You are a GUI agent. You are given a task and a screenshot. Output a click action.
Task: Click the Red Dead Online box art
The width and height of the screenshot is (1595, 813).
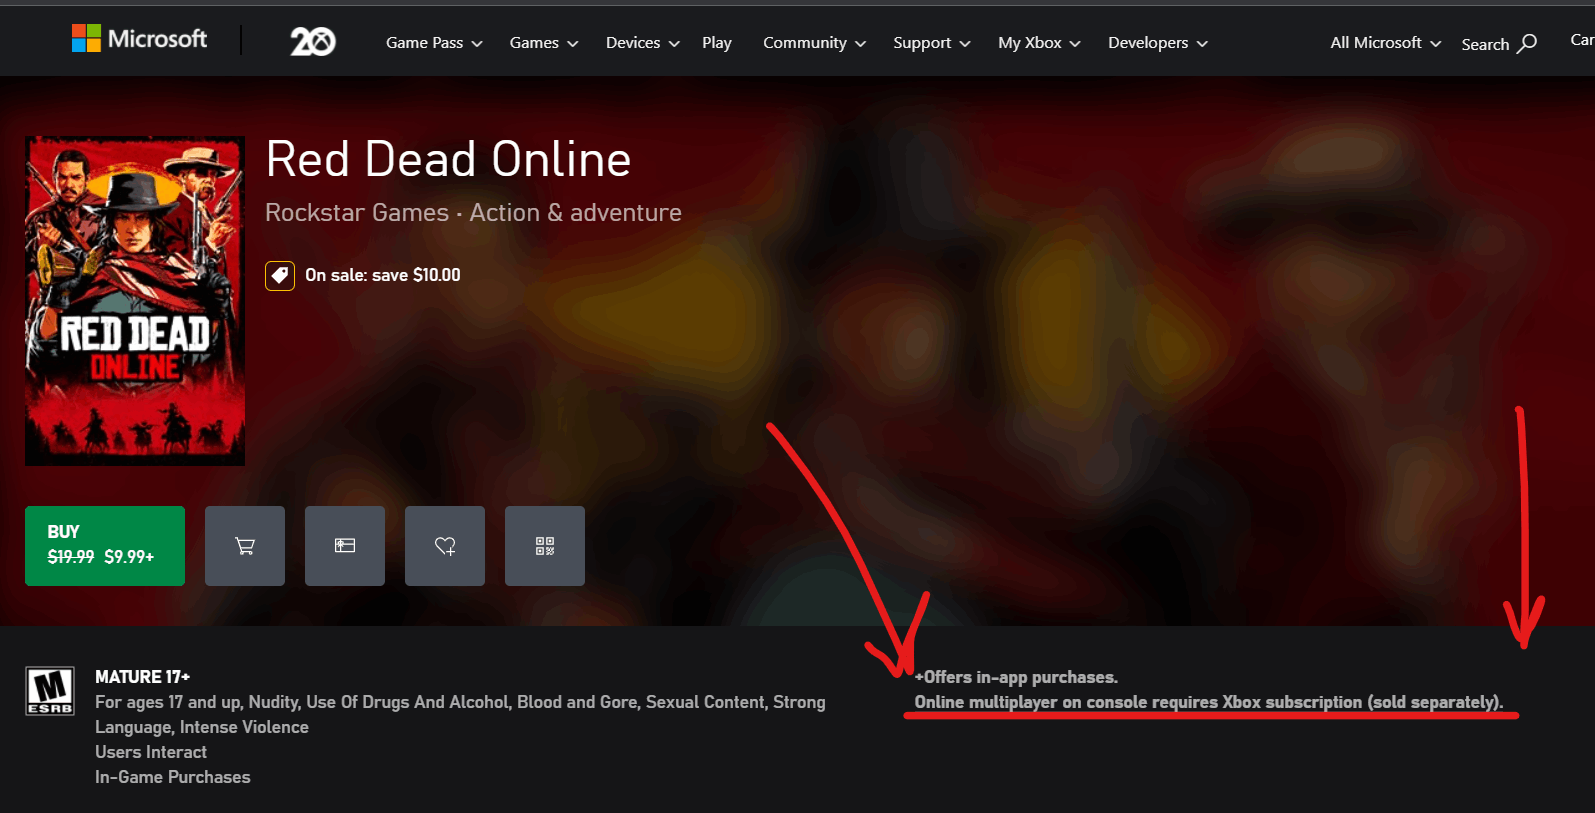[x=135, y=301]
